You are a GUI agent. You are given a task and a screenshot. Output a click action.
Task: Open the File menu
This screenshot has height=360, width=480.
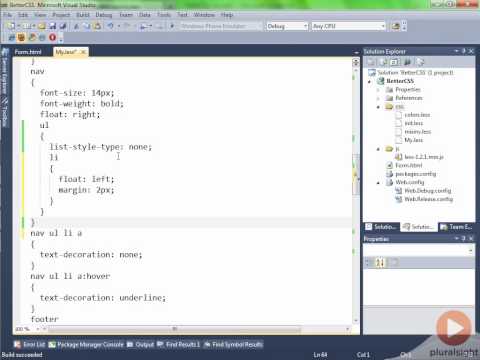point(7,15)
